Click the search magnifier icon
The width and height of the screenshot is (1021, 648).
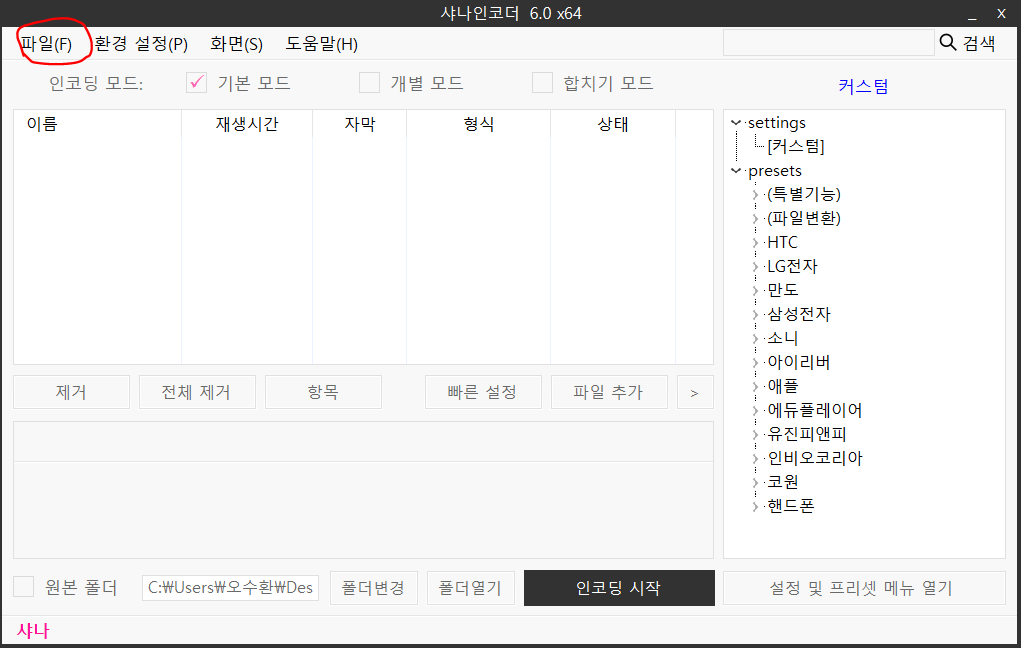(946, 43)
